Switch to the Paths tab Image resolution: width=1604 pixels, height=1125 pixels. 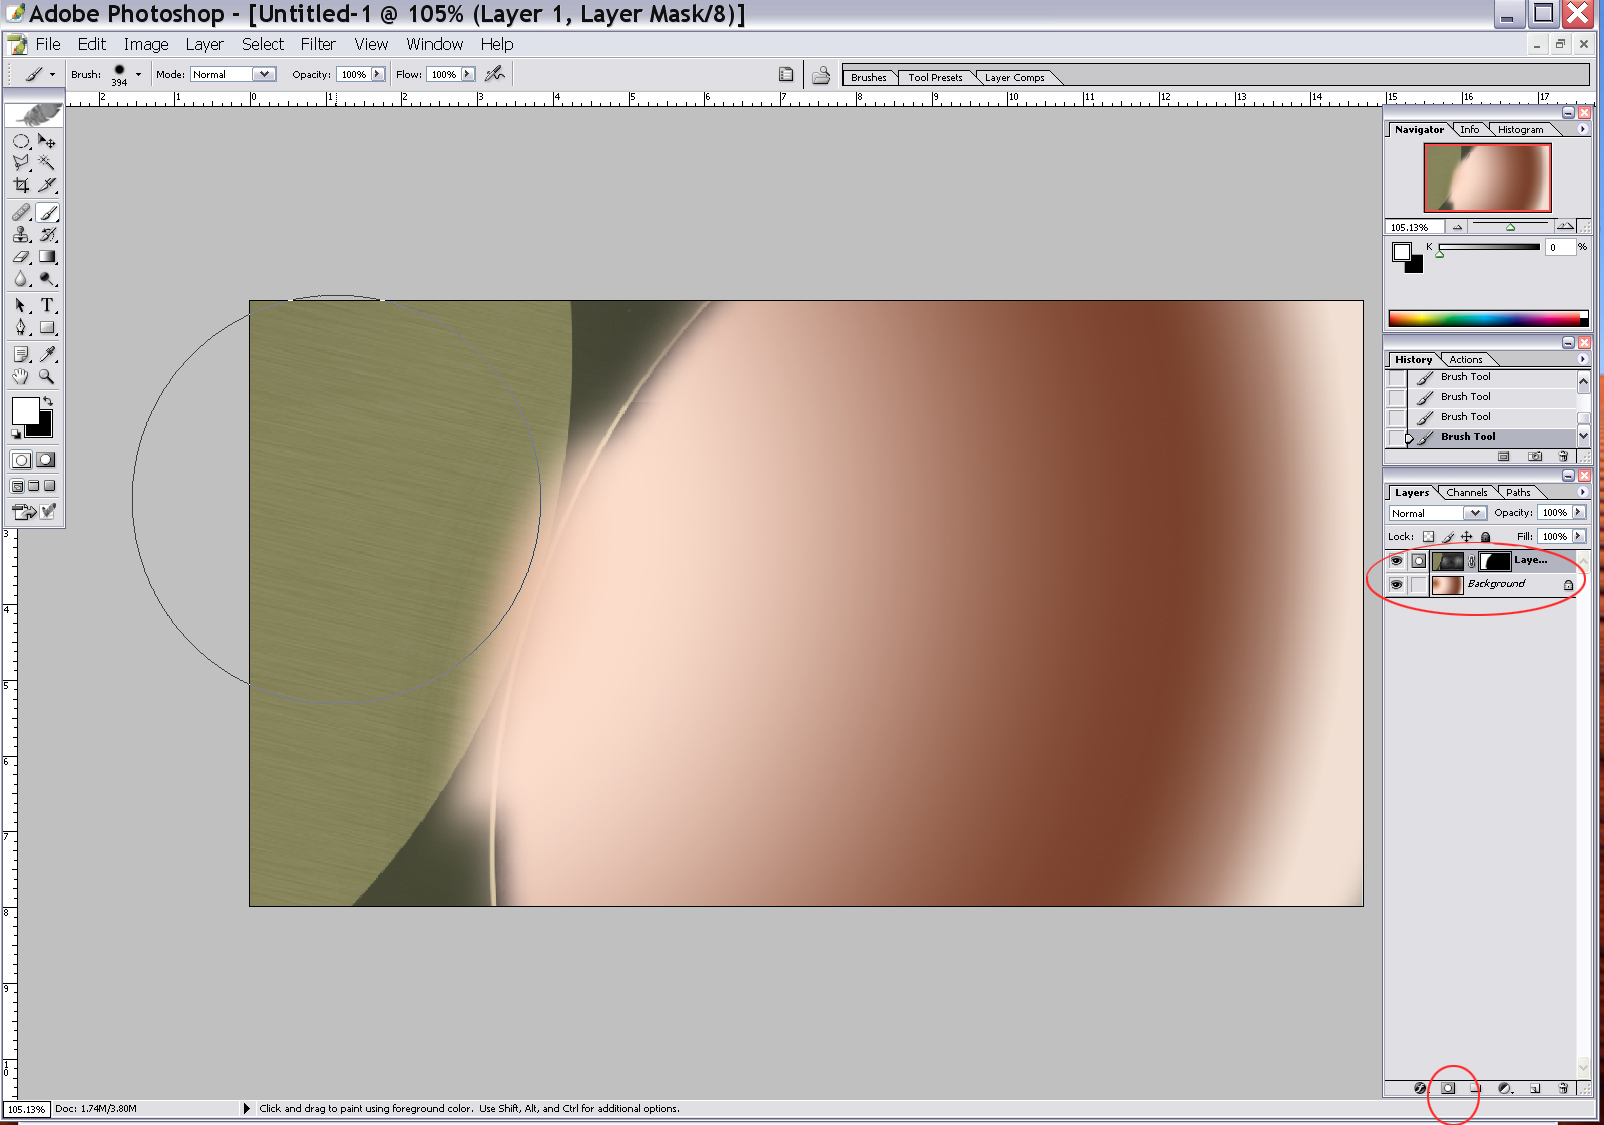[1518, 492]
